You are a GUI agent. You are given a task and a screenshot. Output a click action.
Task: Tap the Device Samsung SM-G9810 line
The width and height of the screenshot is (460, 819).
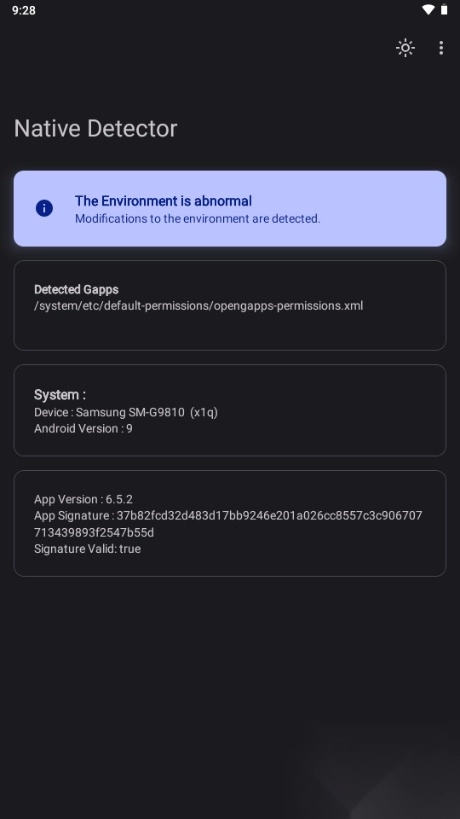tap(126, 413)
